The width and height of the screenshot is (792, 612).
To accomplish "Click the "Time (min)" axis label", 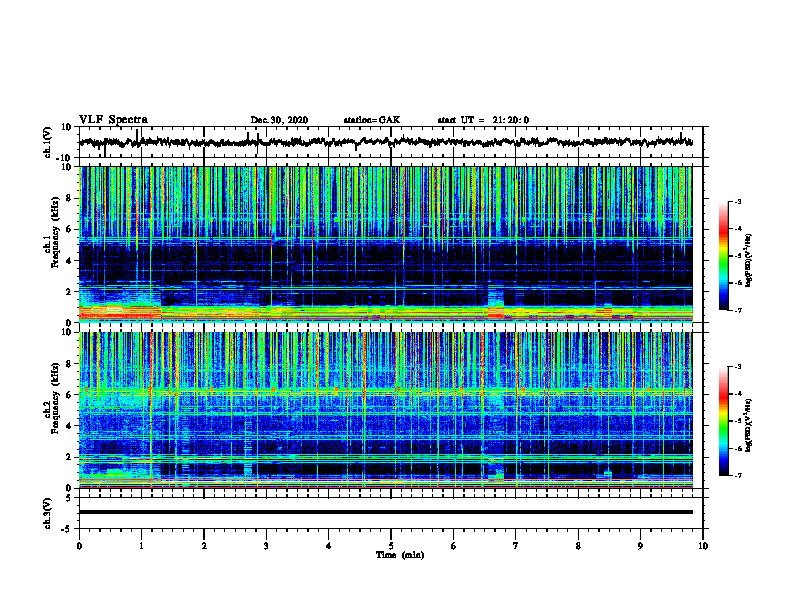I will 400,555.
